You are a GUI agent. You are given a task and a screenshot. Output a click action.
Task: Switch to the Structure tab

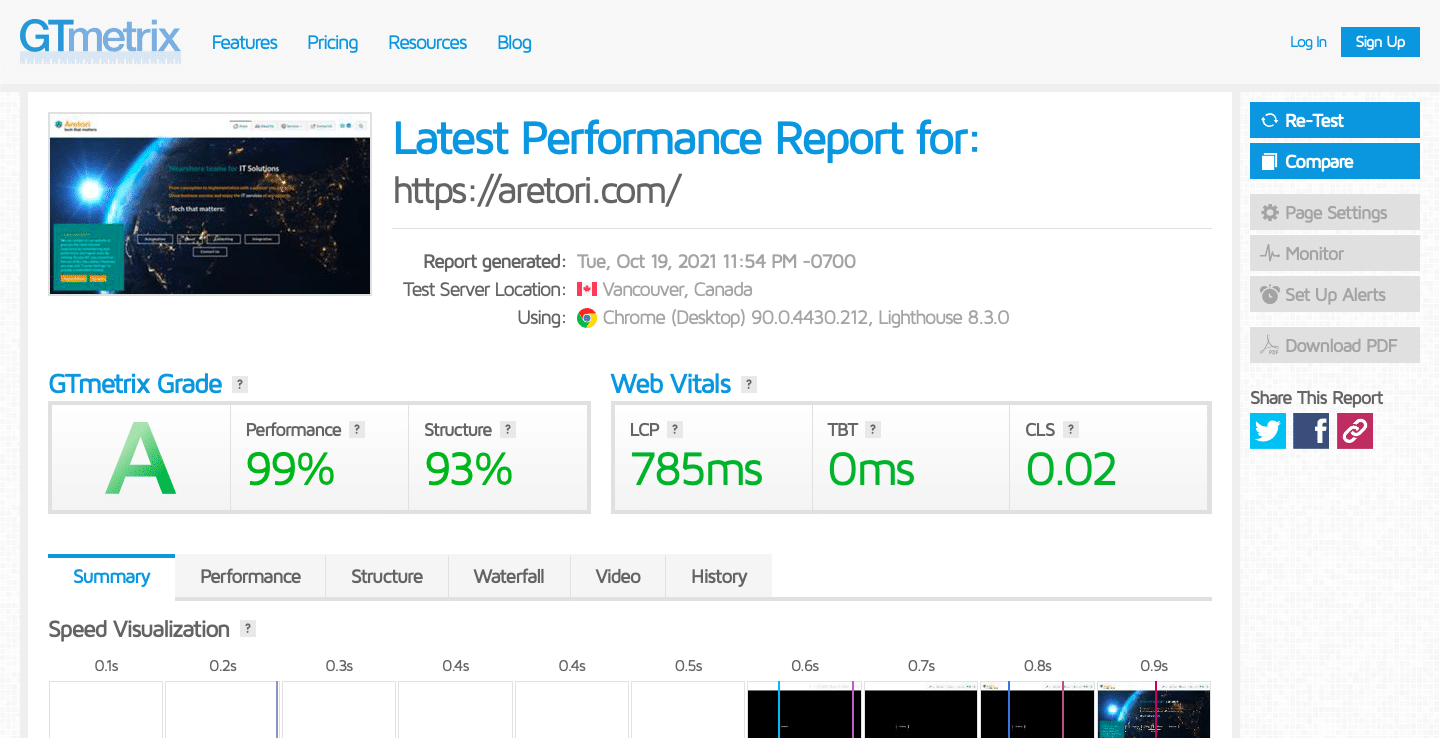pos(387,576)
